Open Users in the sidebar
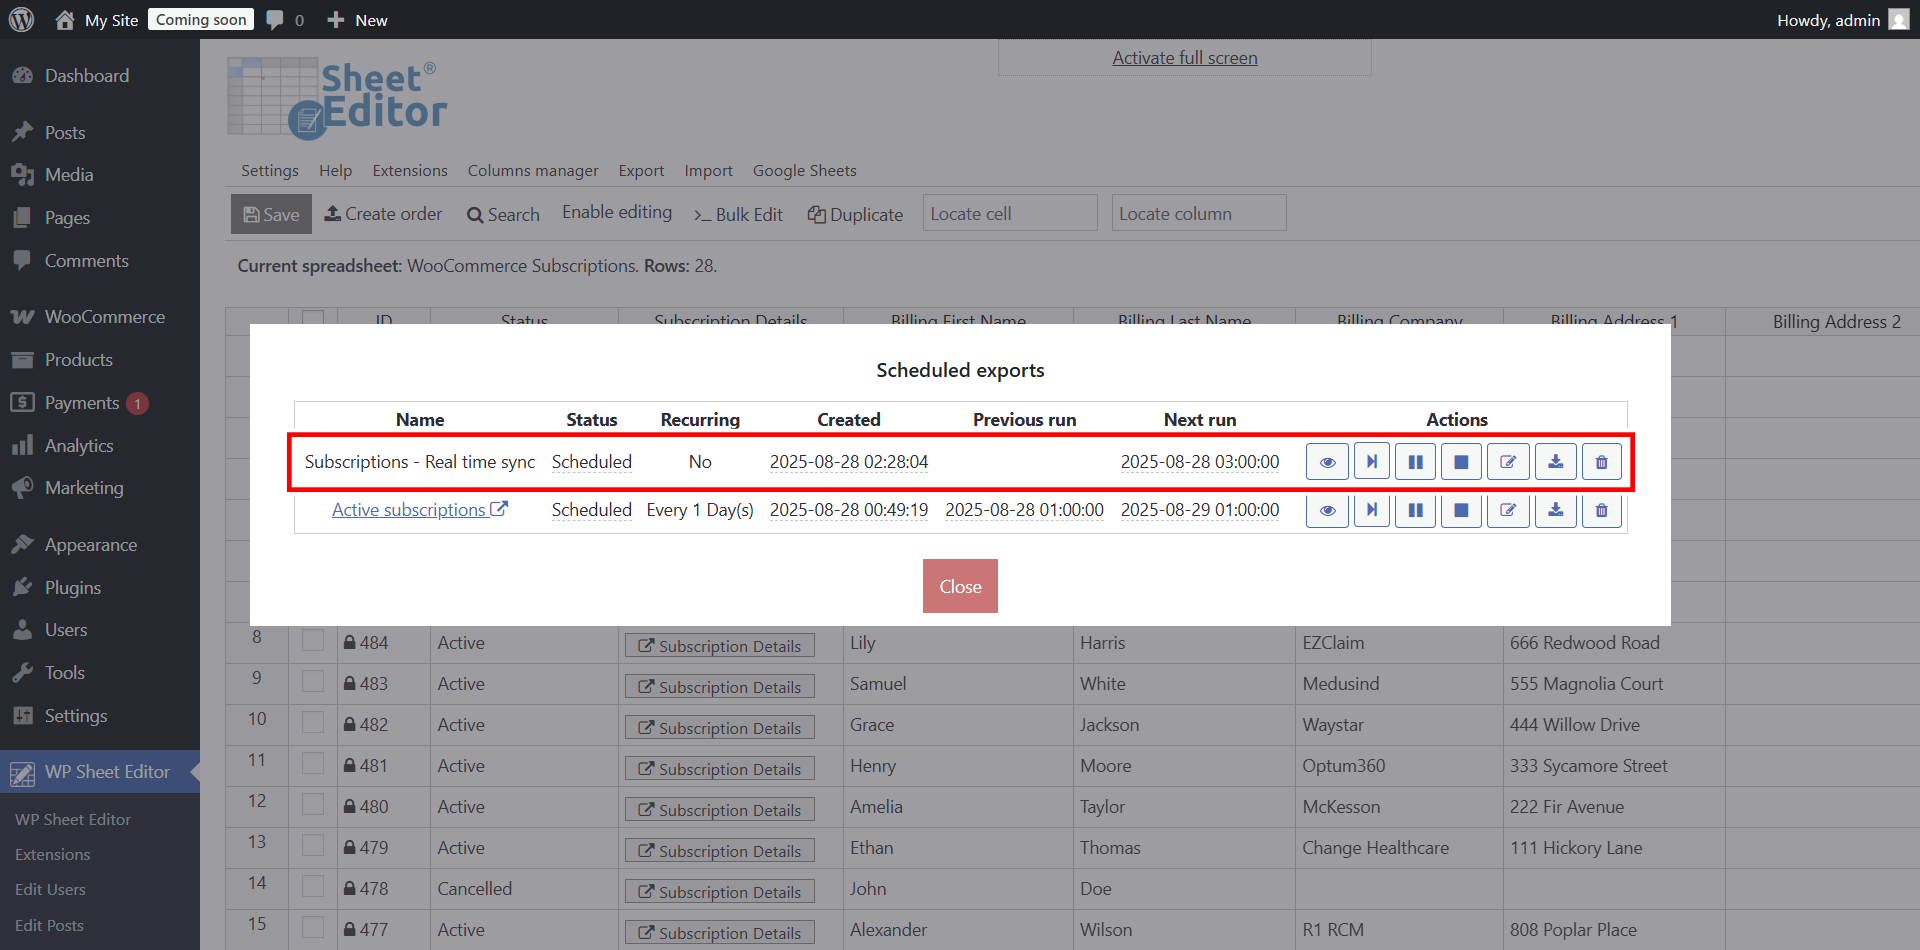 tap(100, 630)
